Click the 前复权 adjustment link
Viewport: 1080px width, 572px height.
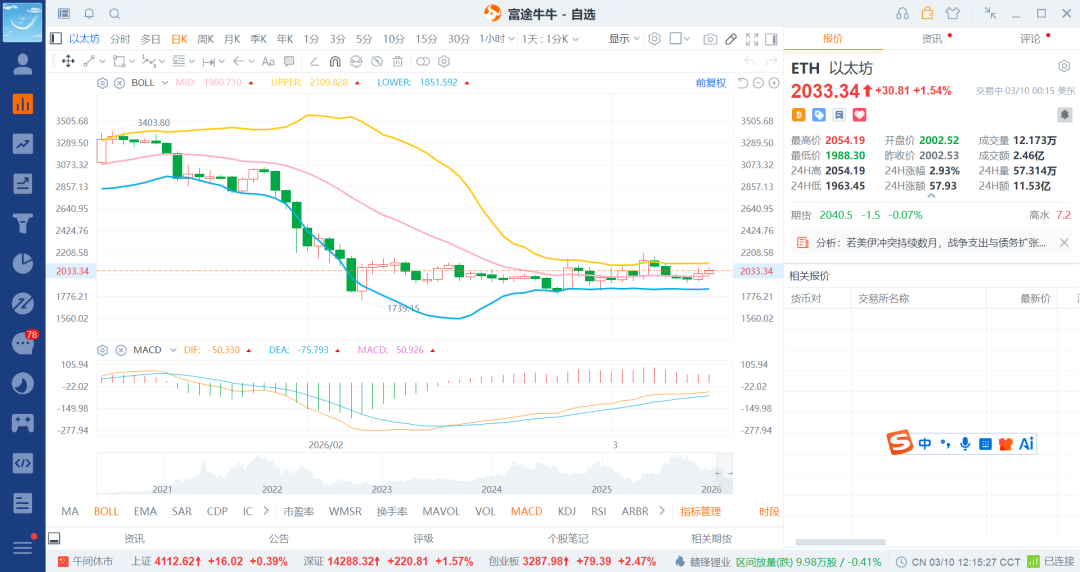[711, 83]
